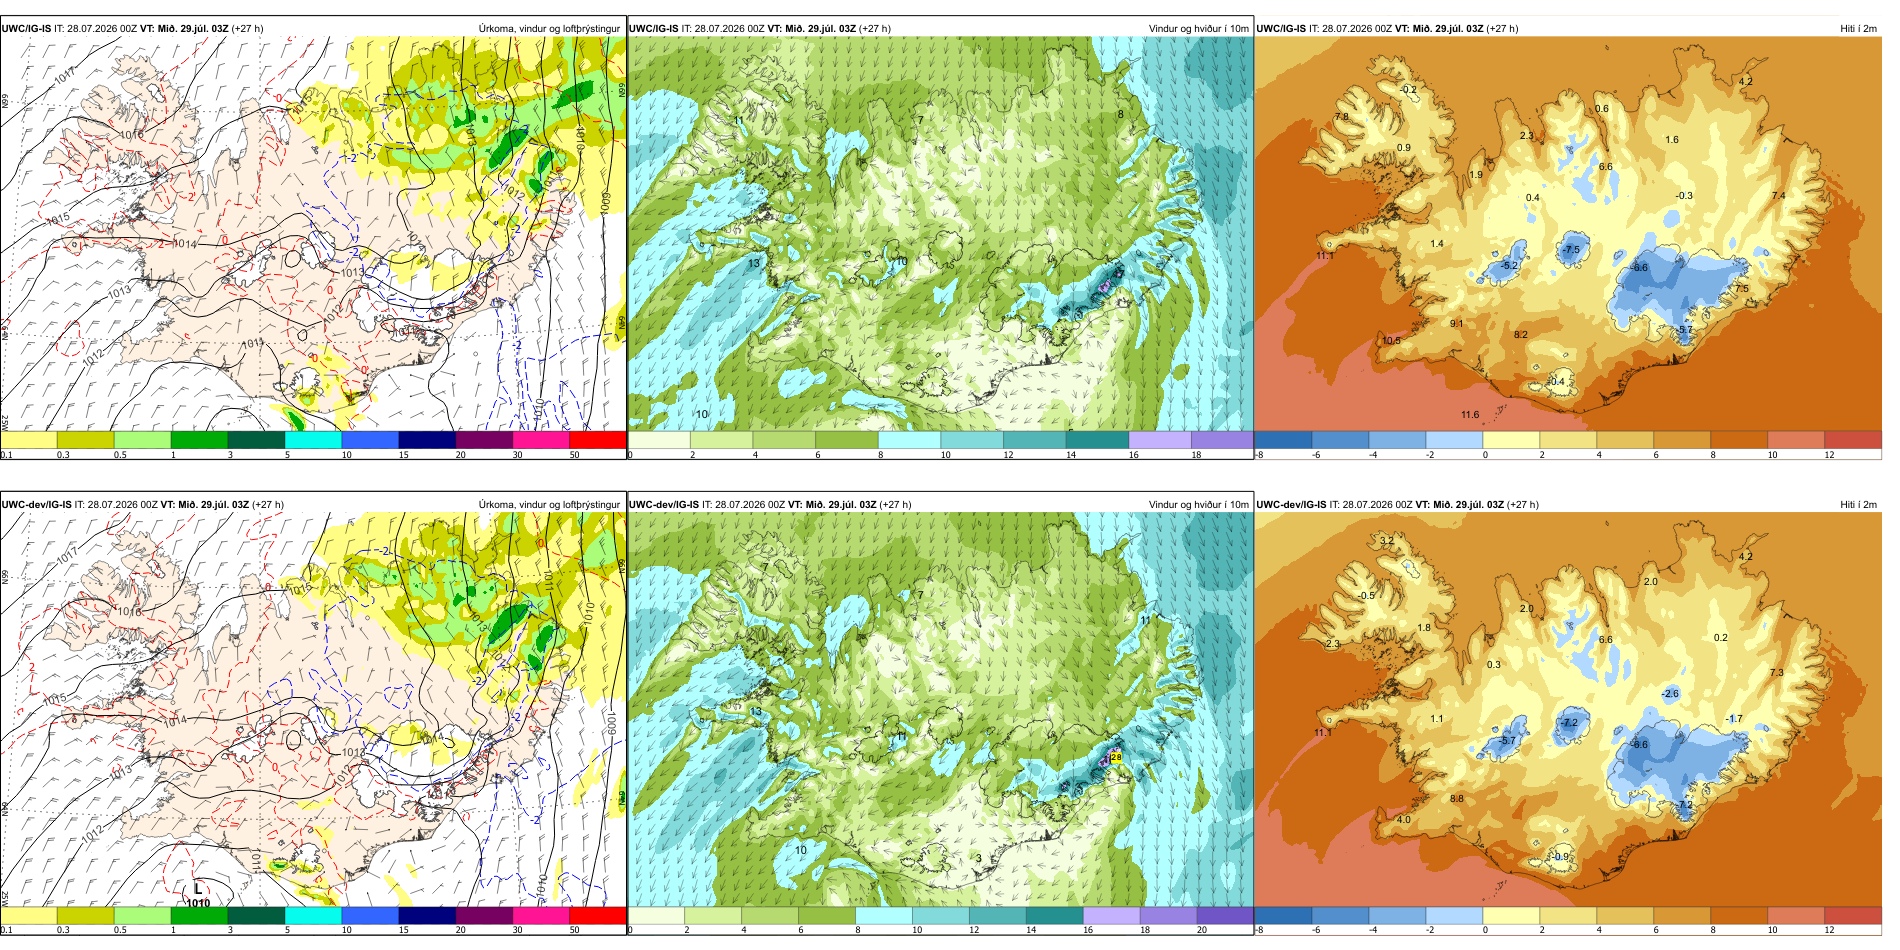Click the 'Úrkoma, vindur og loftþrýstingur' title of top-left panel
The width and height of the screenshot is (1900, 950).
[549, 28]
